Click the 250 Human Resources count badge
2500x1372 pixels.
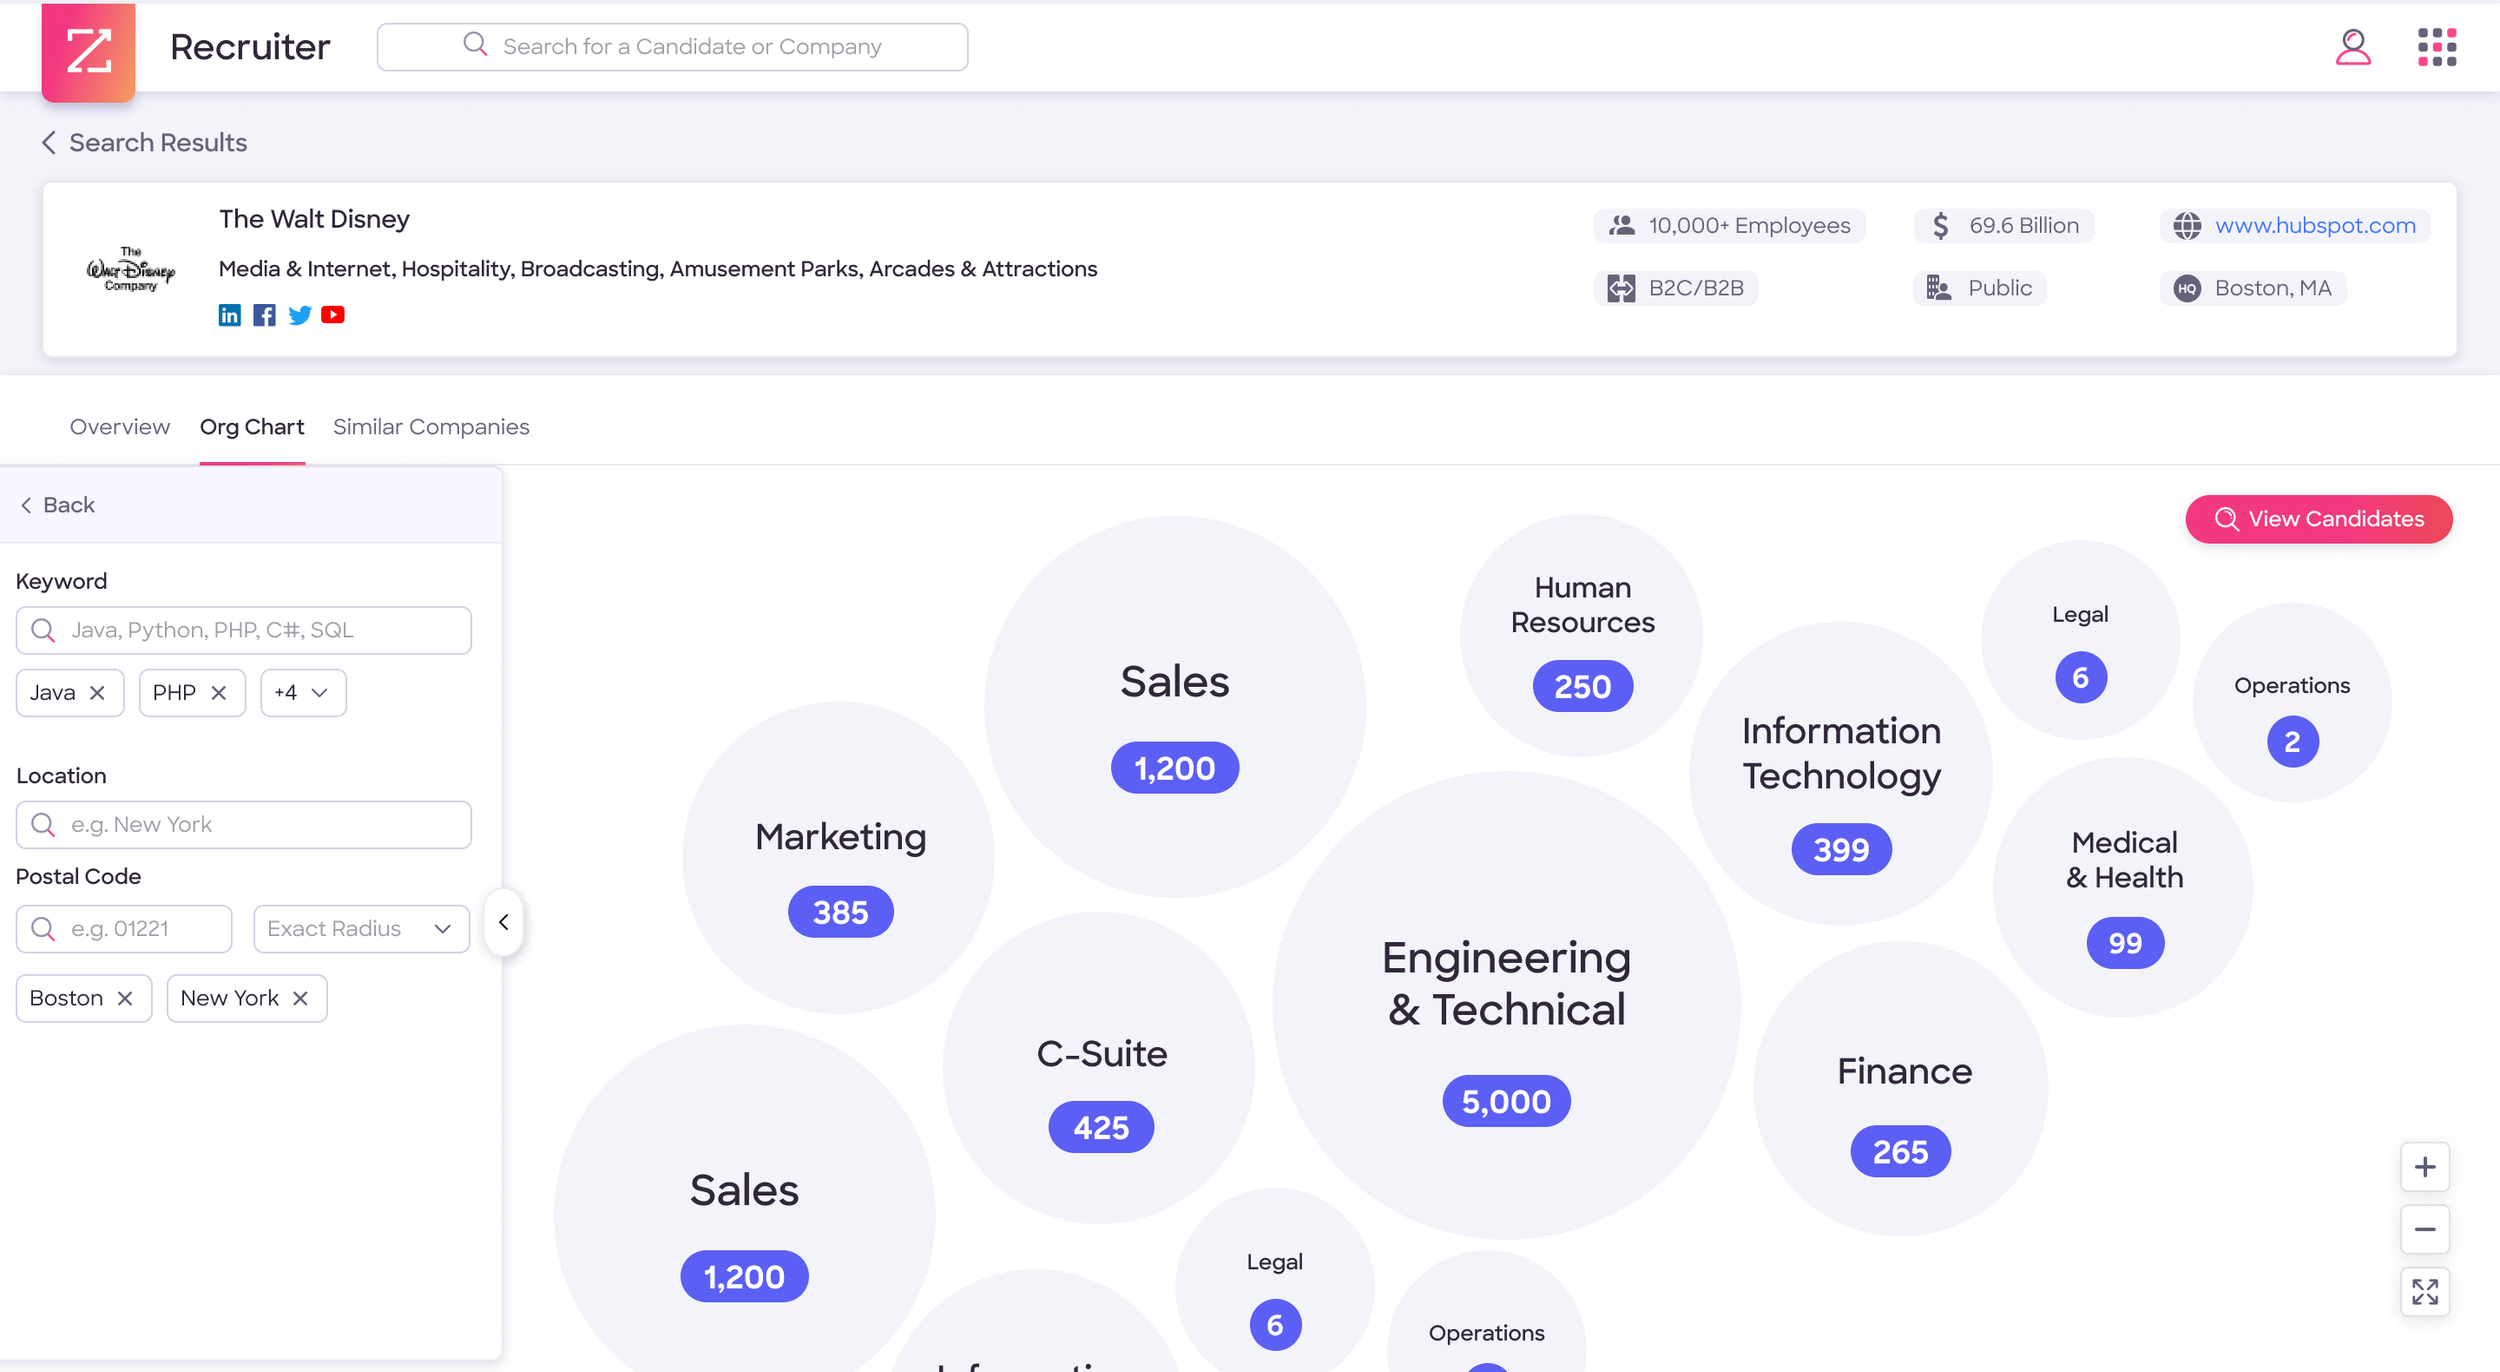point(1582,686)
